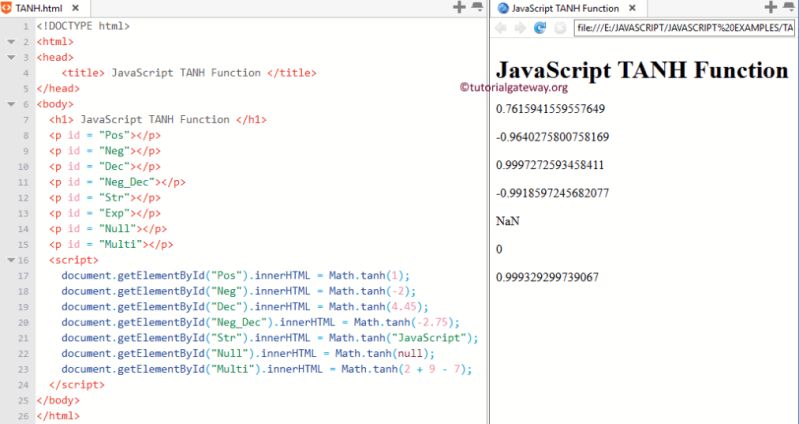Collapse the script tag on line 16
Image resolution: width=799 pixels, height=424 pixels.
click(x=11, y=260)
